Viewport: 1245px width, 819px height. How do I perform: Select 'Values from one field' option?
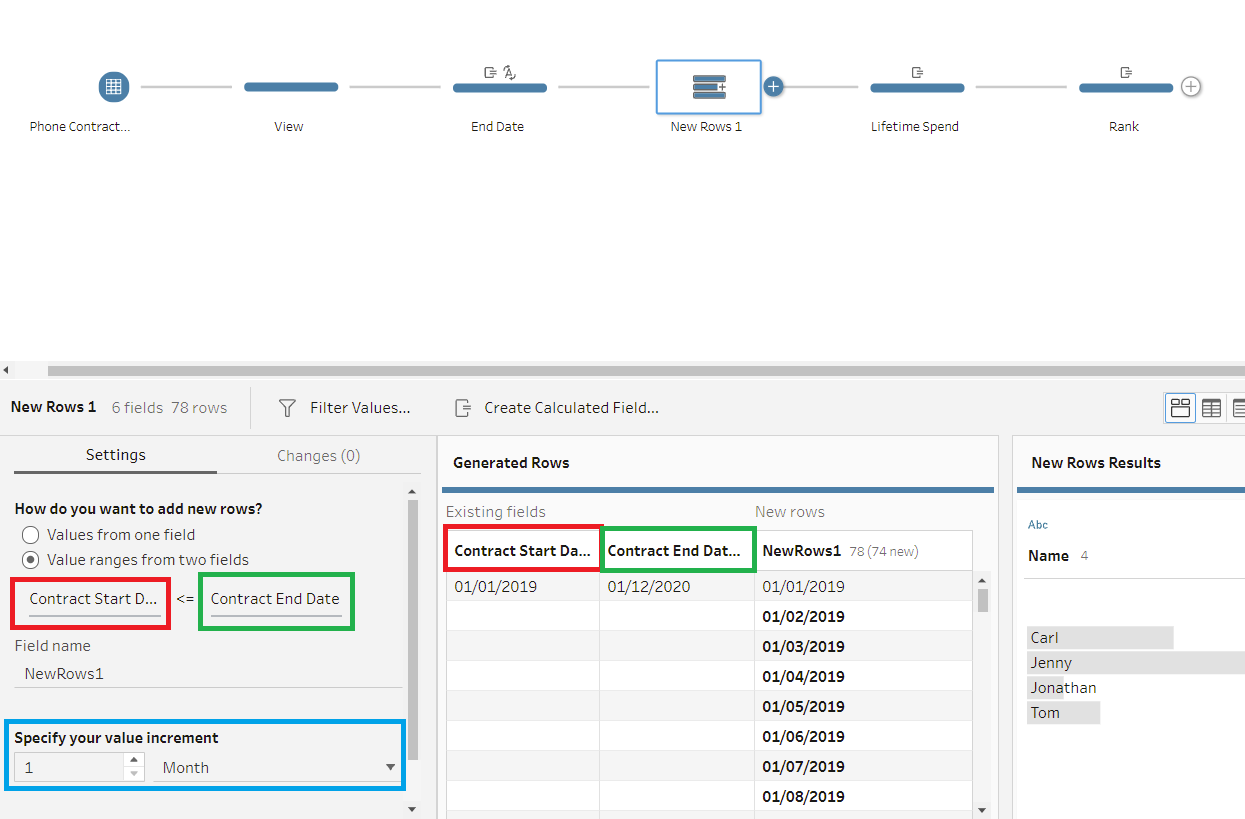click(x=31, y=535)
